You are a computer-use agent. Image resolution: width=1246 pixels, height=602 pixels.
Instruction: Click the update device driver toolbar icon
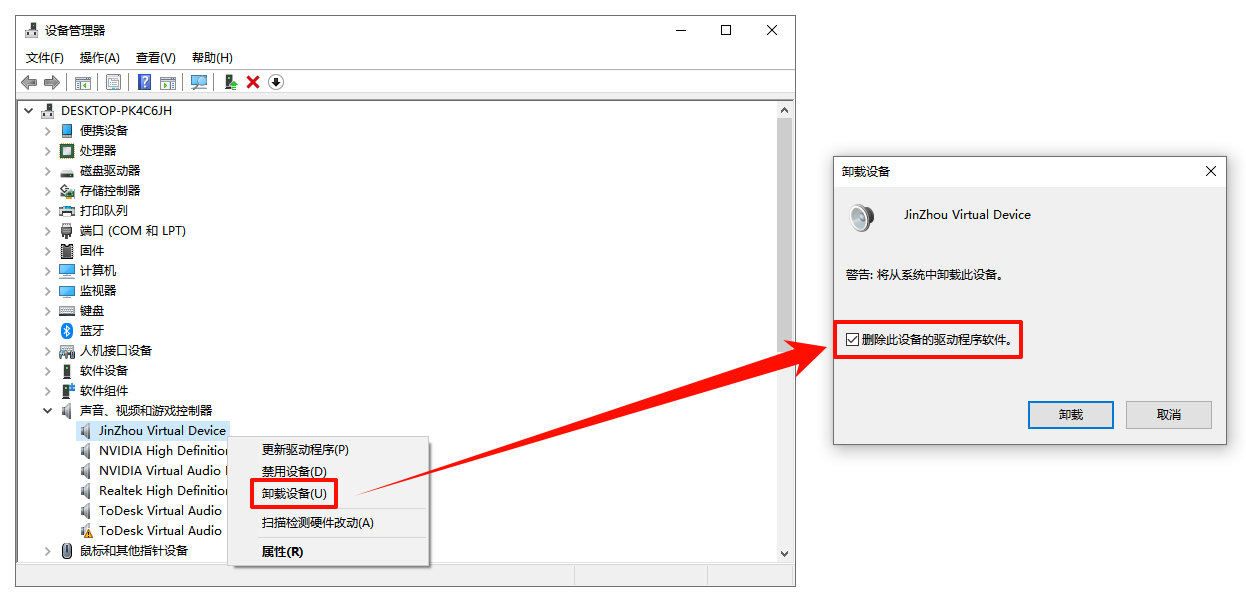point(231,82)
